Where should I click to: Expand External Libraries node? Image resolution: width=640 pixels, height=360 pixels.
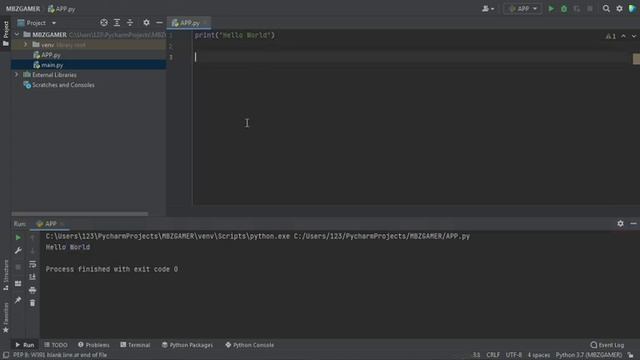pos(17,75)
